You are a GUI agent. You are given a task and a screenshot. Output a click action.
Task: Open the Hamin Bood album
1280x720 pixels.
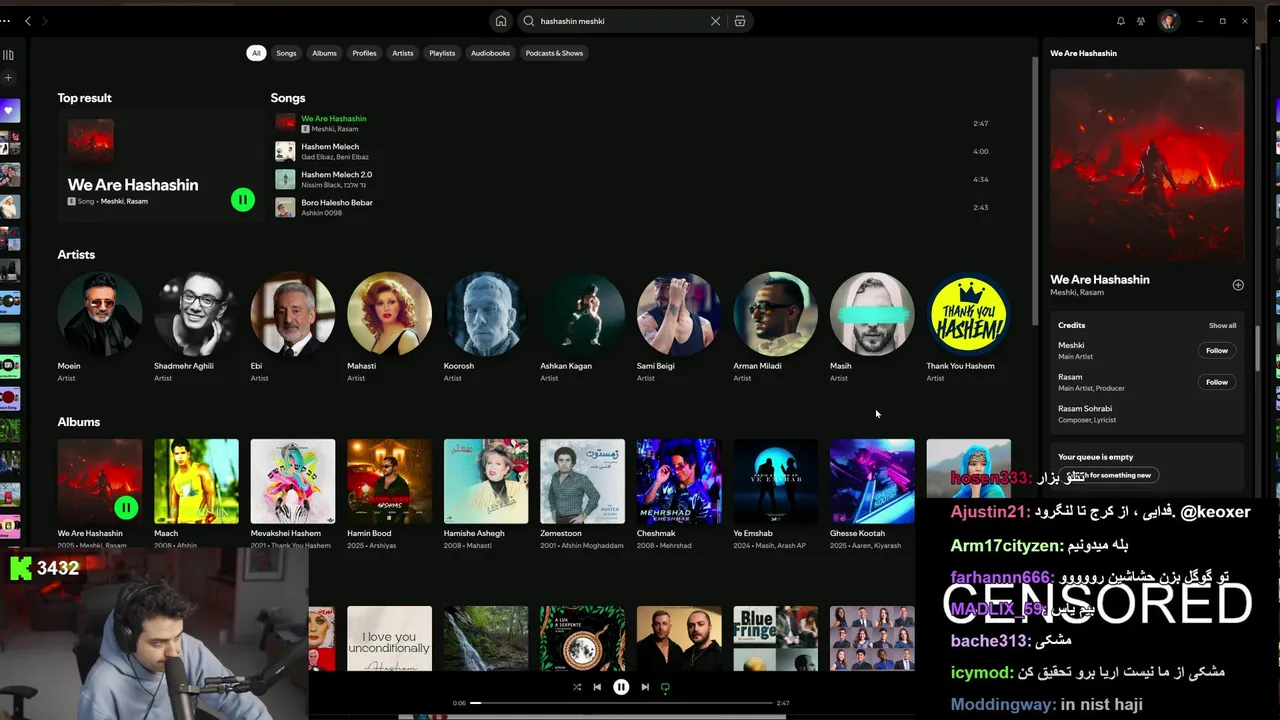389,481
